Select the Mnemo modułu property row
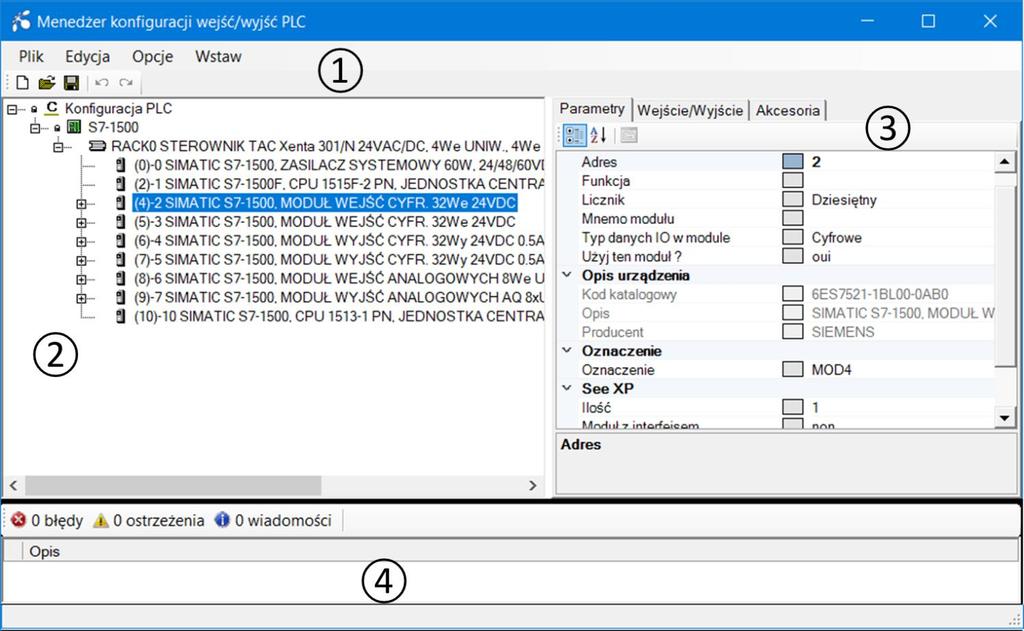The image size is (1024, 631). pyautogui.click(x=776, y=218)
